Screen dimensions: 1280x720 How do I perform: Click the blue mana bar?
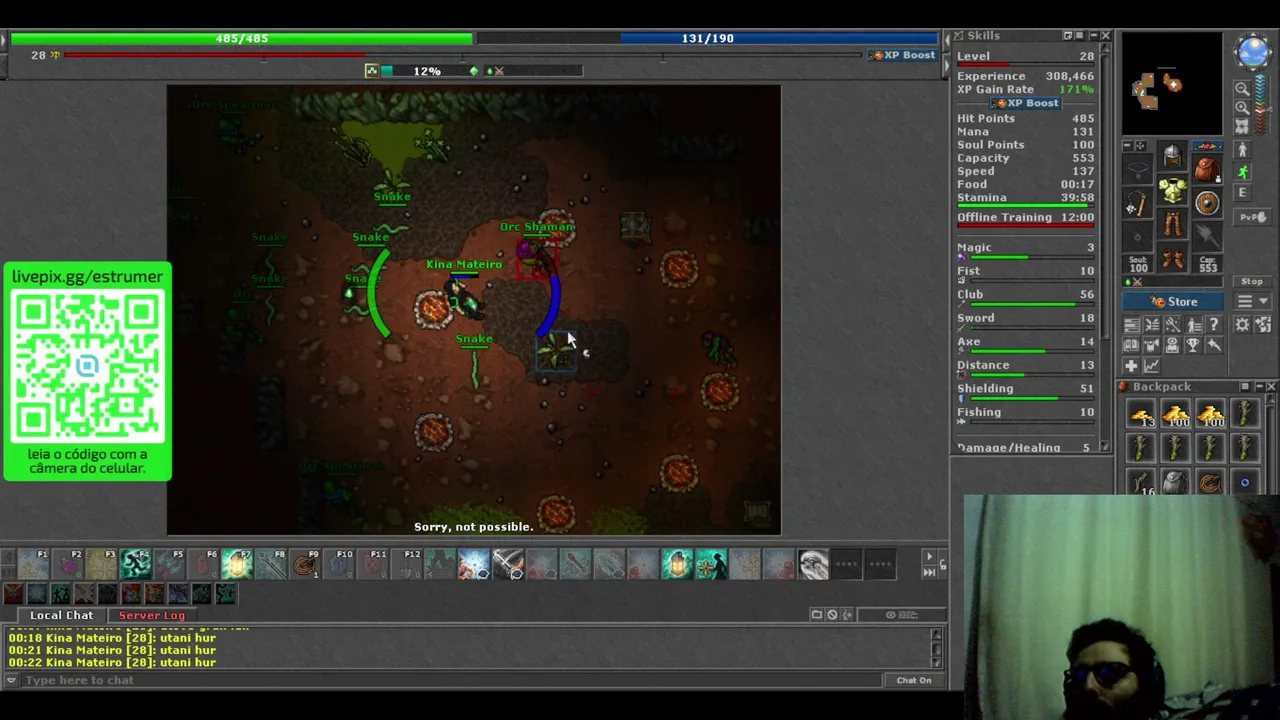click(x=708, y=38)
